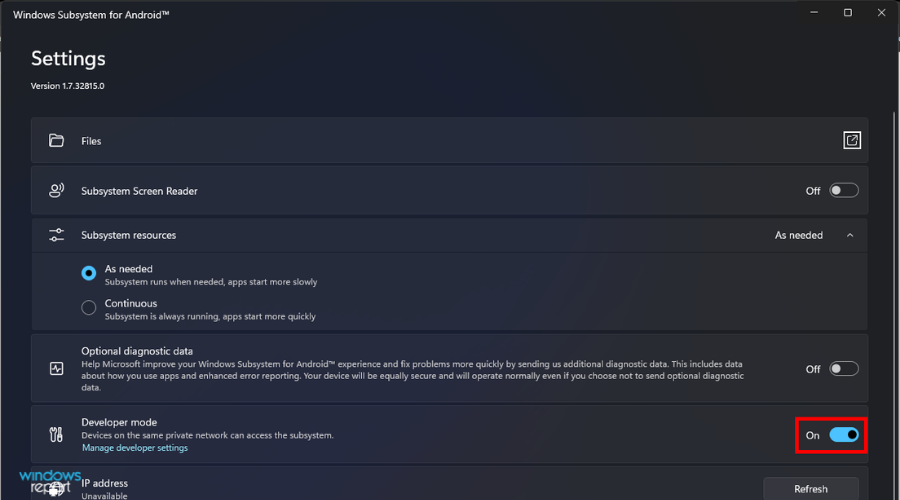Click the Subsystem resources section header
The height and width of the screenshot is (500, 900).
[x=400, y=236]
